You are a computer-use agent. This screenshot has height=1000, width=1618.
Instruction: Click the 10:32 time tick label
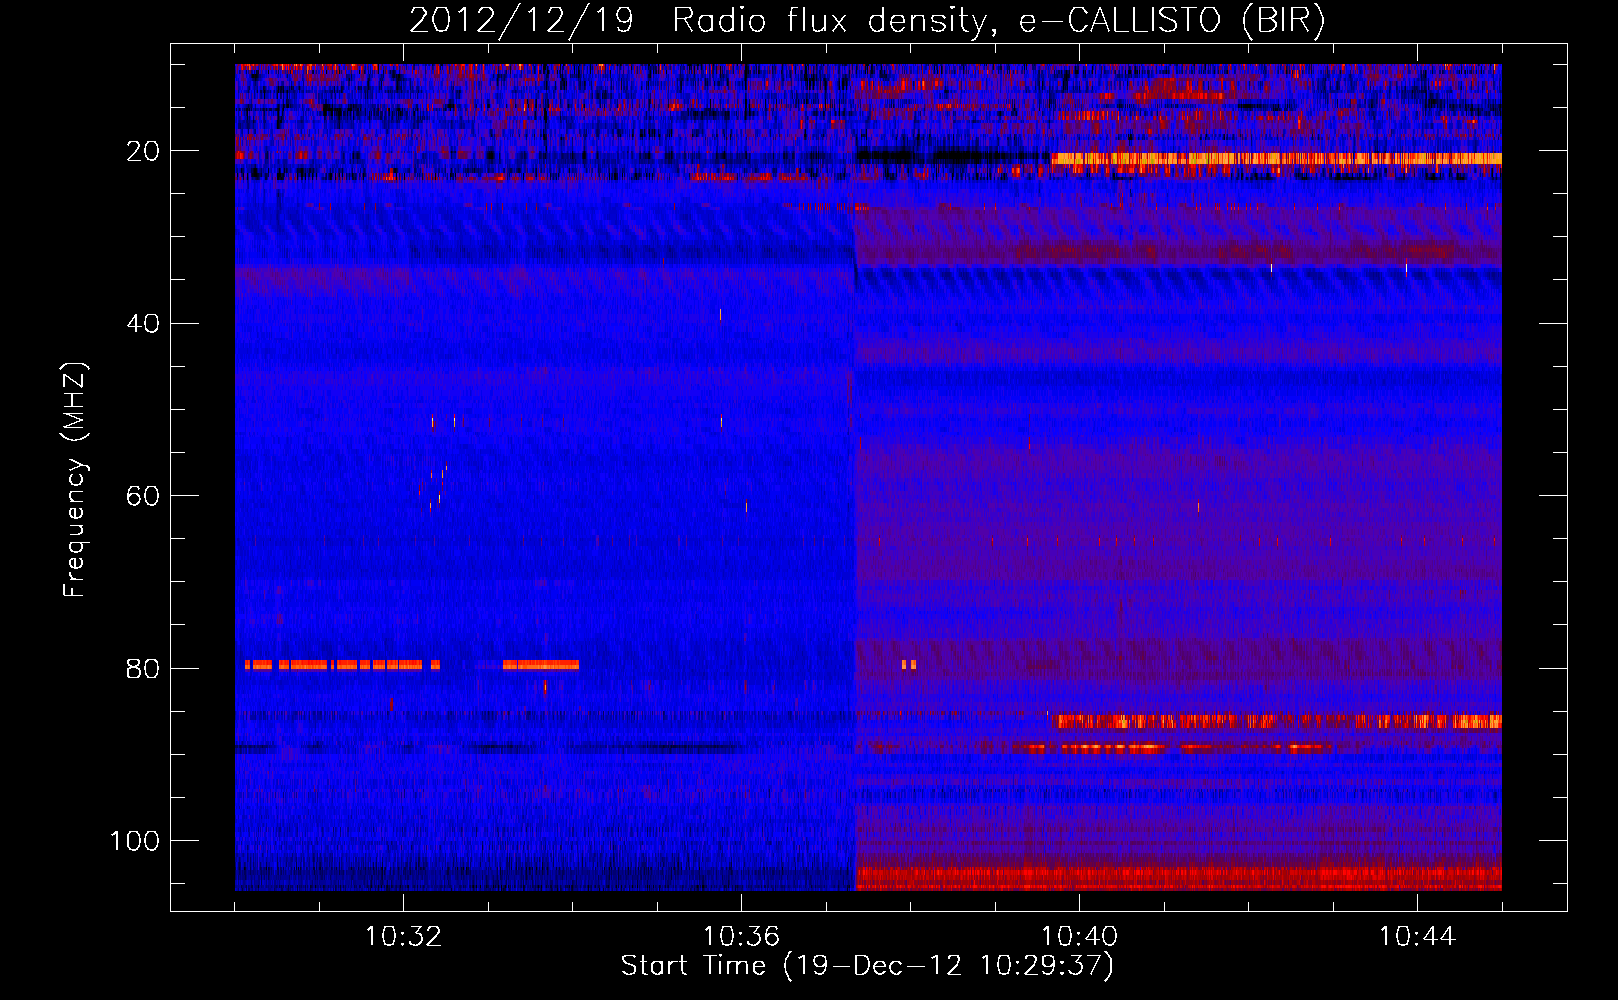[403, 937]
